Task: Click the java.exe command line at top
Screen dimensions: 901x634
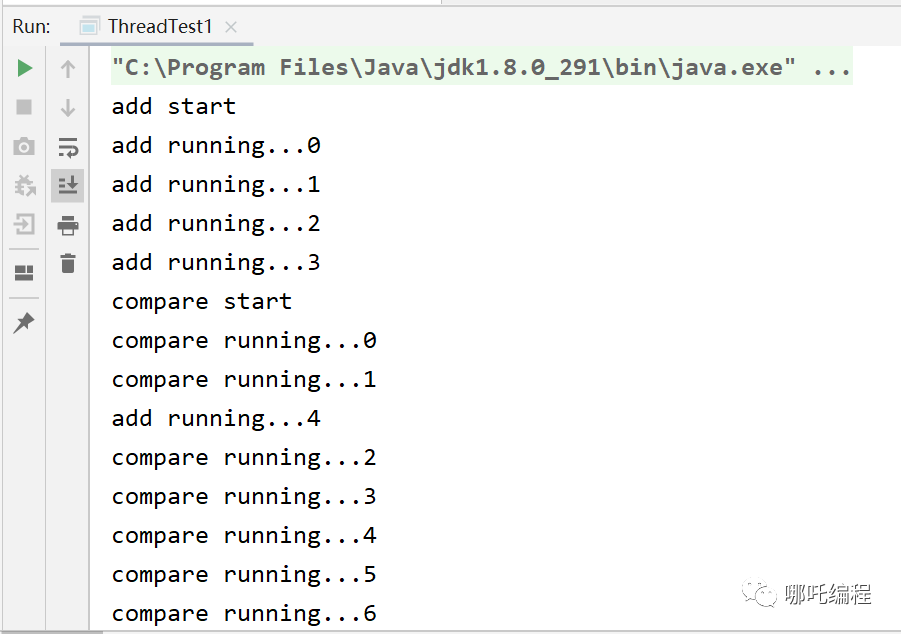Action: pos(480,68)
